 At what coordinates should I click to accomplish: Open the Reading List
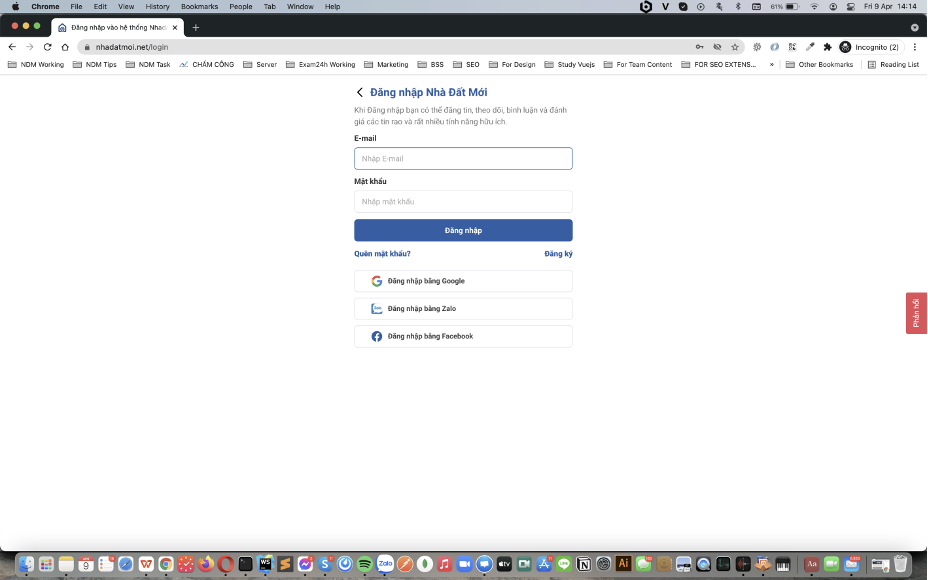(x=893, y=65)
